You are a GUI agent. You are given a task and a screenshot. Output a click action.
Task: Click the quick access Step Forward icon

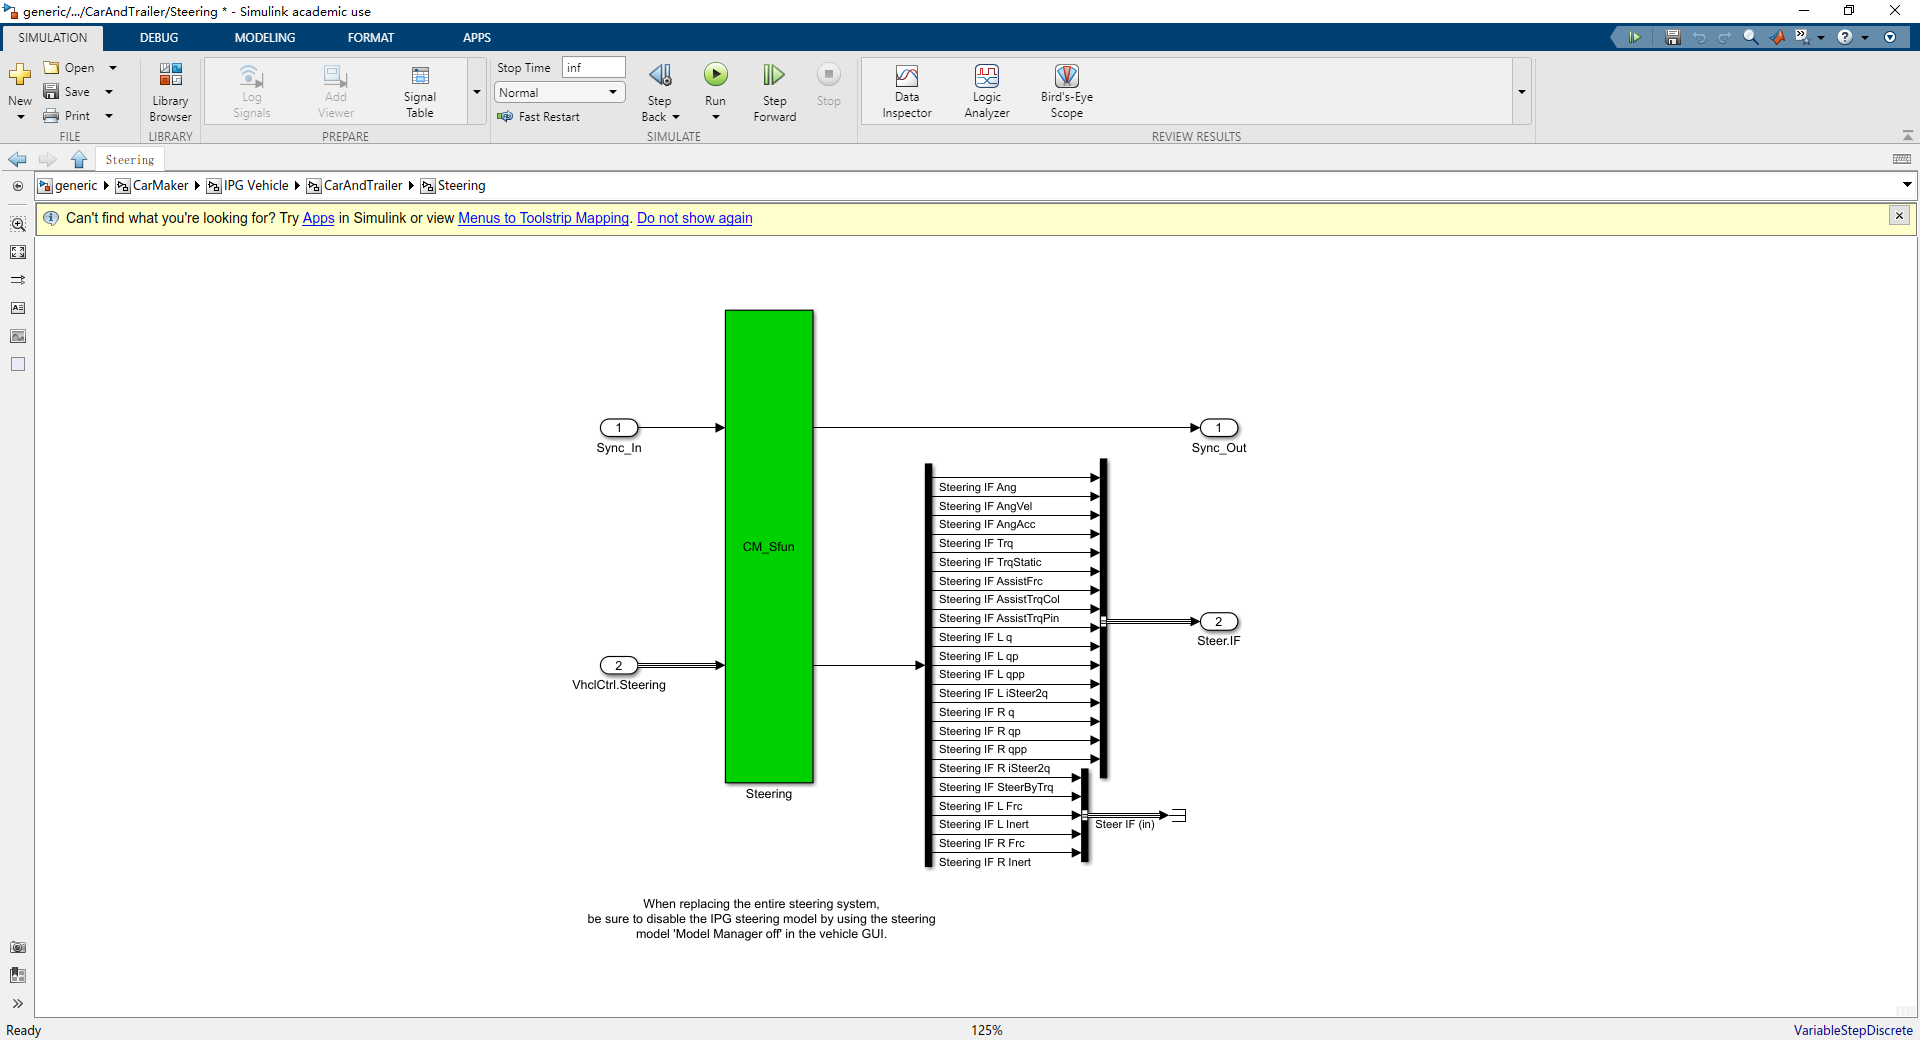coord(1635,37)
